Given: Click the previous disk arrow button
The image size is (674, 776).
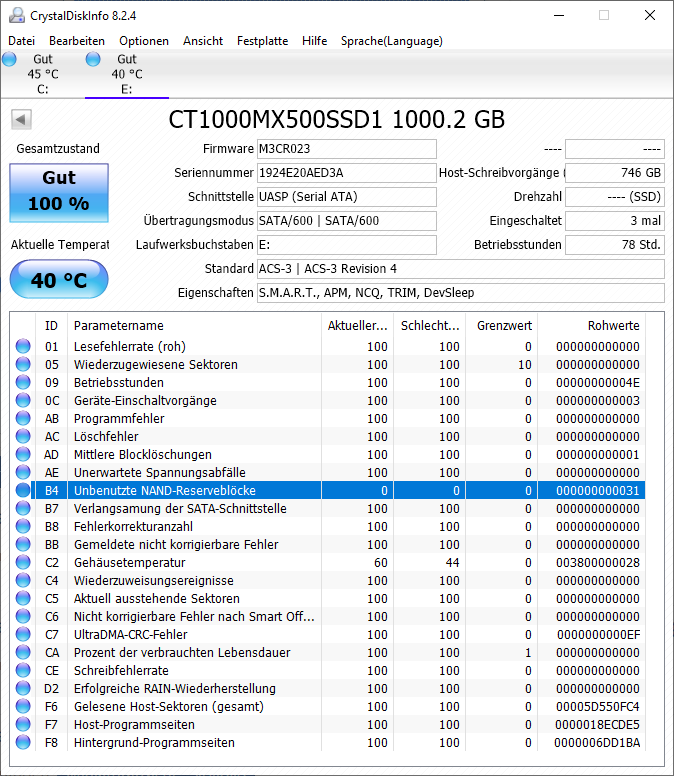Looking at the screenshot, I should point(21,119).
